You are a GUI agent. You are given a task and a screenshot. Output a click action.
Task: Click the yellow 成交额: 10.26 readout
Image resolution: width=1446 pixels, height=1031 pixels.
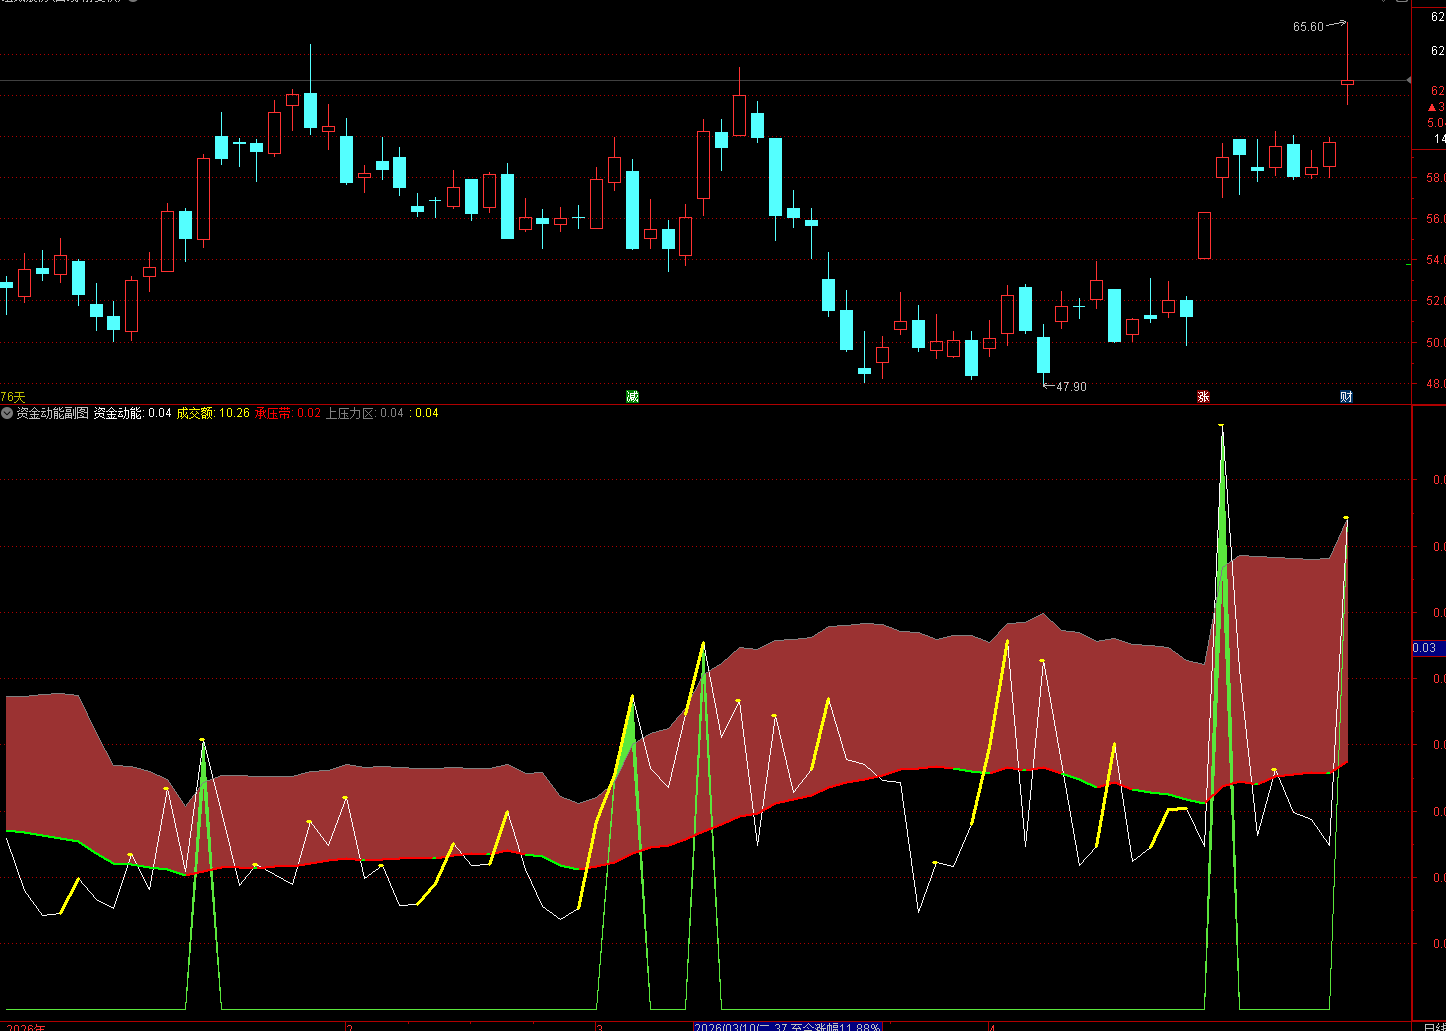coord(213,413)
